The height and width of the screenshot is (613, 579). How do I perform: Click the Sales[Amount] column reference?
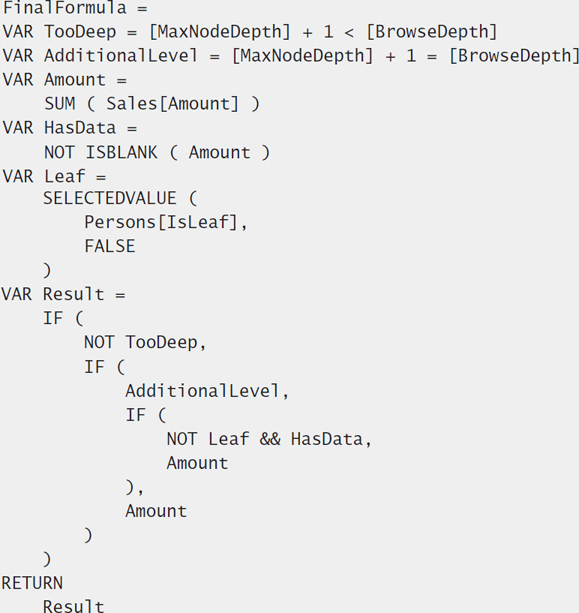click(172, 104)
